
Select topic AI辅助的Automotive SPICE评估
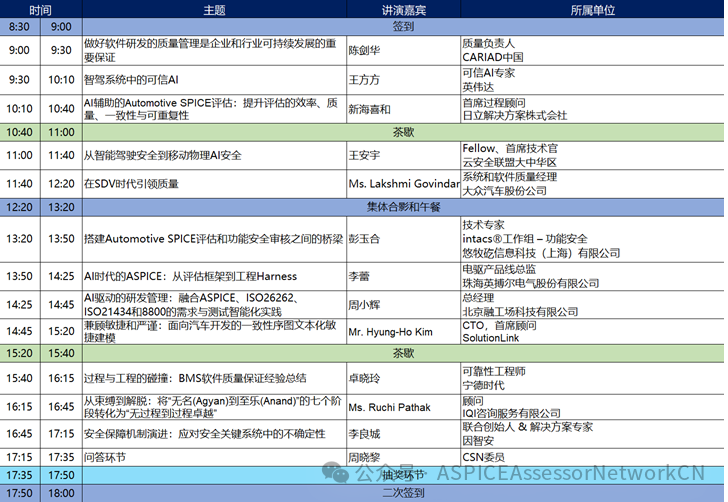click(214, 109)
